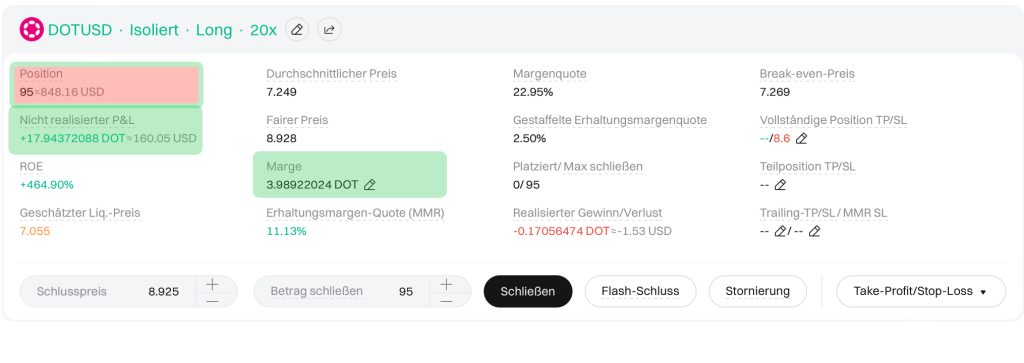Open the share position icon
Image resolution: width=1024 pixels, height=363 pixels.
pyautogui.click(x=329, y=29)
